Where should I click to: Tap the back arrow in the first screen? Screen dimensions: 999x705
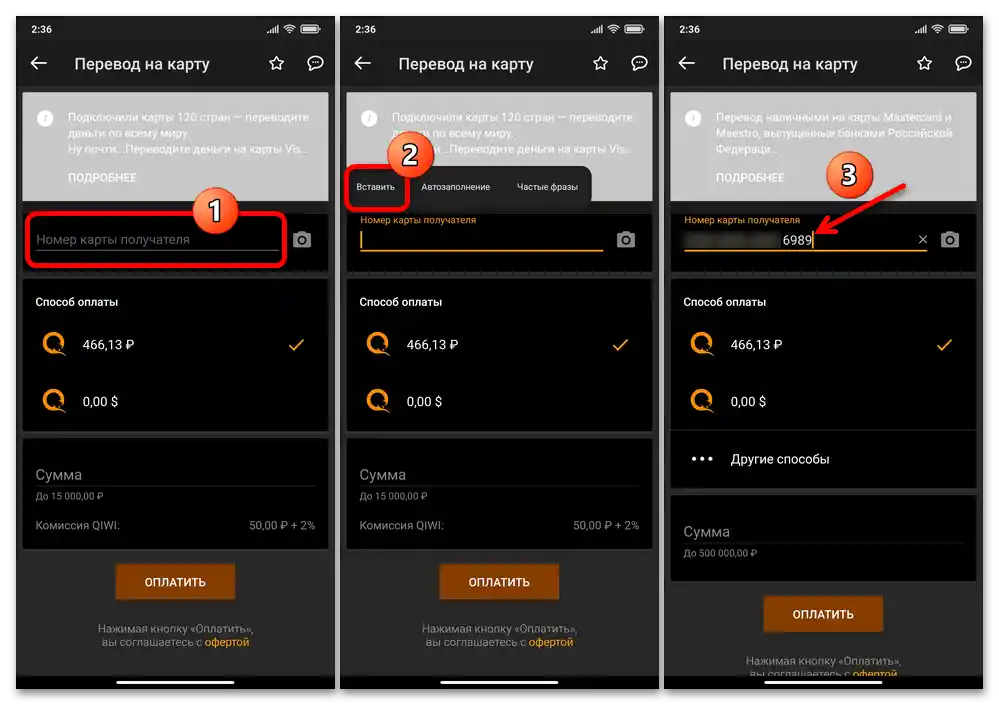point(39,63)
